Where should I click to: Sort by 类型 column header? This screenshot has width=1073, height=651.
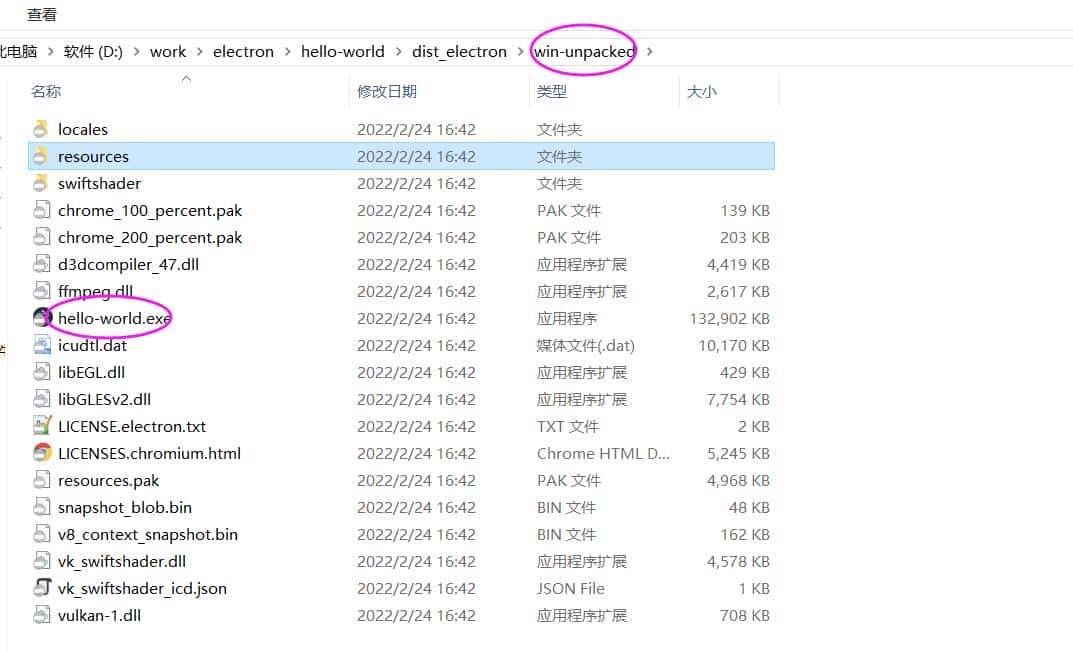(x=552, y=91)
